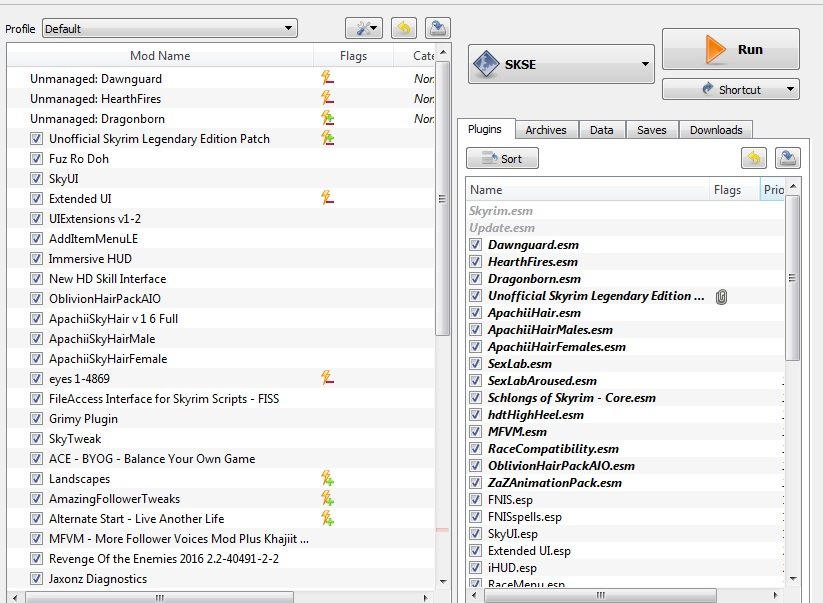Viewport: 823px width, 603px height.
Task: Click the conflict flag icon for Extended UI
Action: 328,198
